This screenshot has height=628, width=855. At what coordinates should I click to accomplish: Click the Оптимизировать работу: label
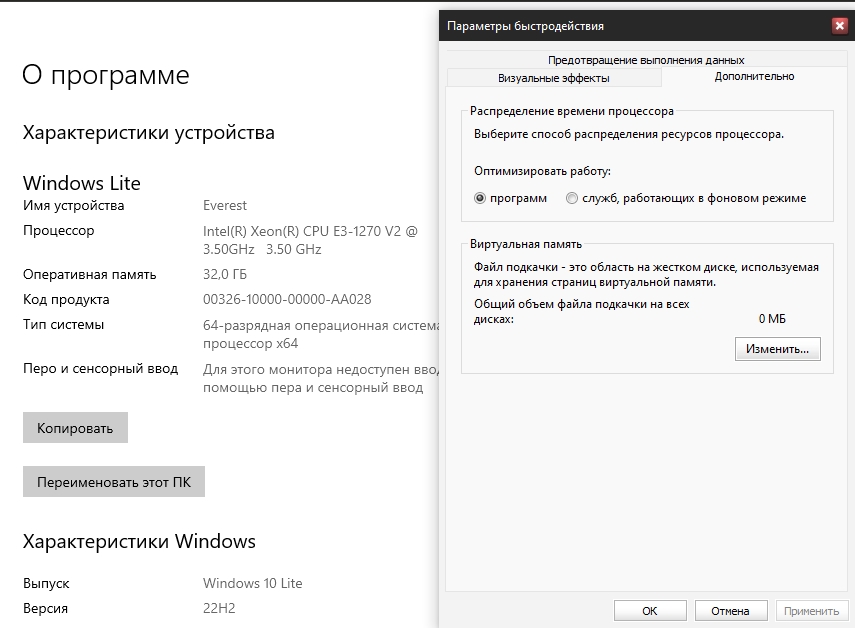[x=542, y=171]
